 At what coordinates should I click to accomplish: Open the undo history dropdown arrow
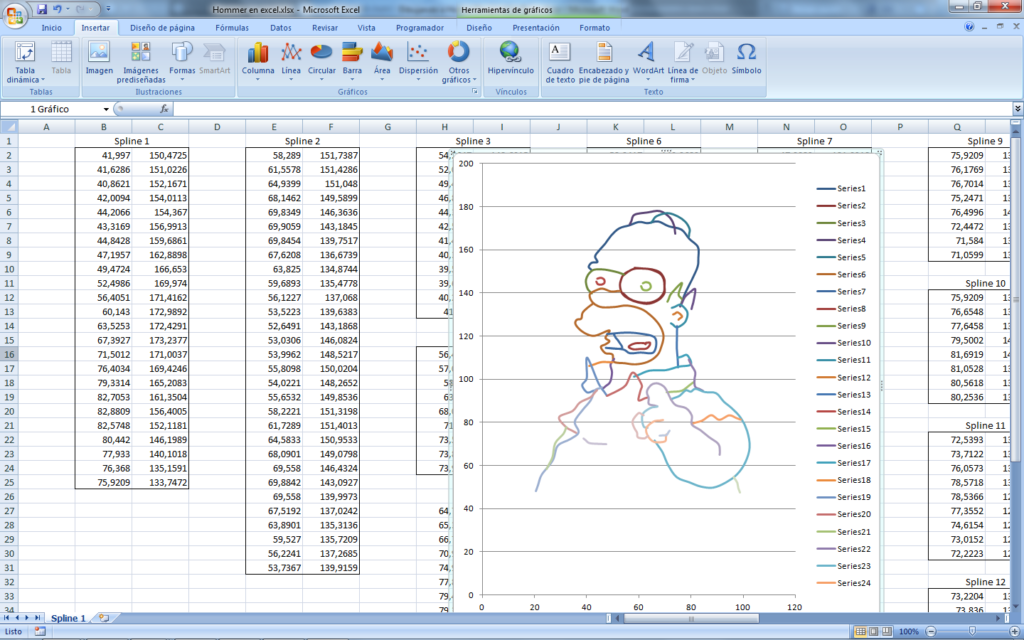(x=67, y=9)
